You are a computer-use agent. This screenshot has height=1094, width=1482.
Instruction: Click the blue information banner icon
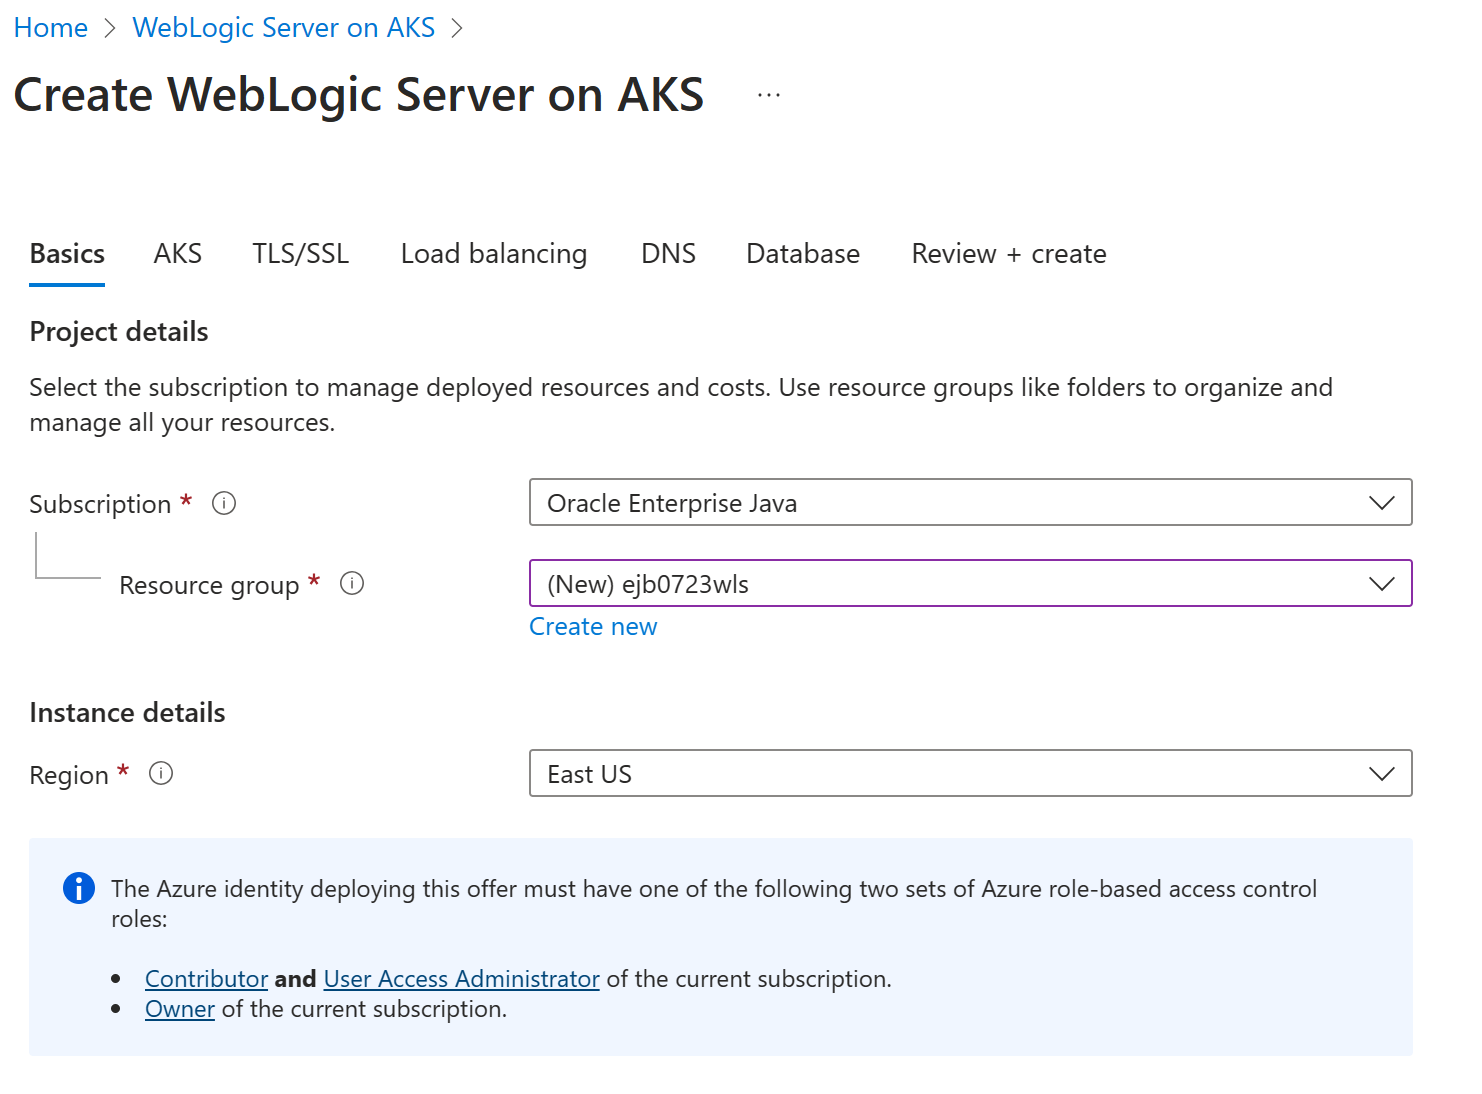click(x=79, y=888)
